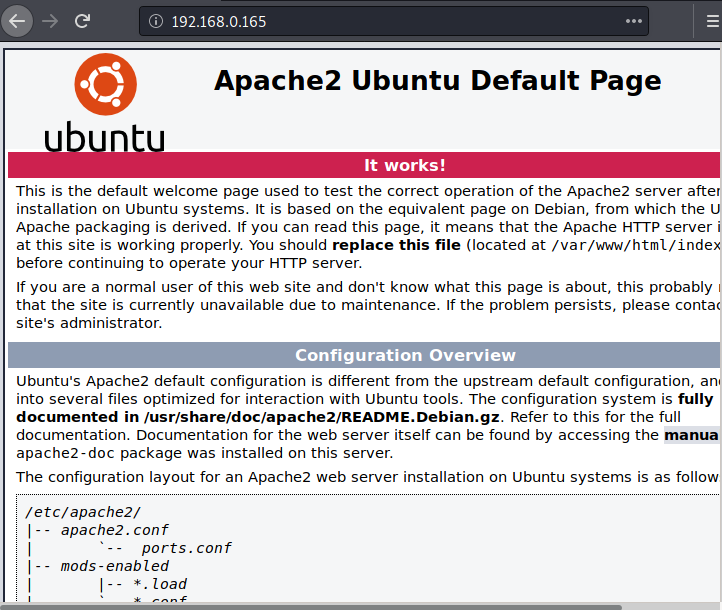The width and height of the screenshot is (722, 610).
Task: Click '/usr/share/doc/apache2/README.Debian.gz' bold text
Action: tap(322, 417)
